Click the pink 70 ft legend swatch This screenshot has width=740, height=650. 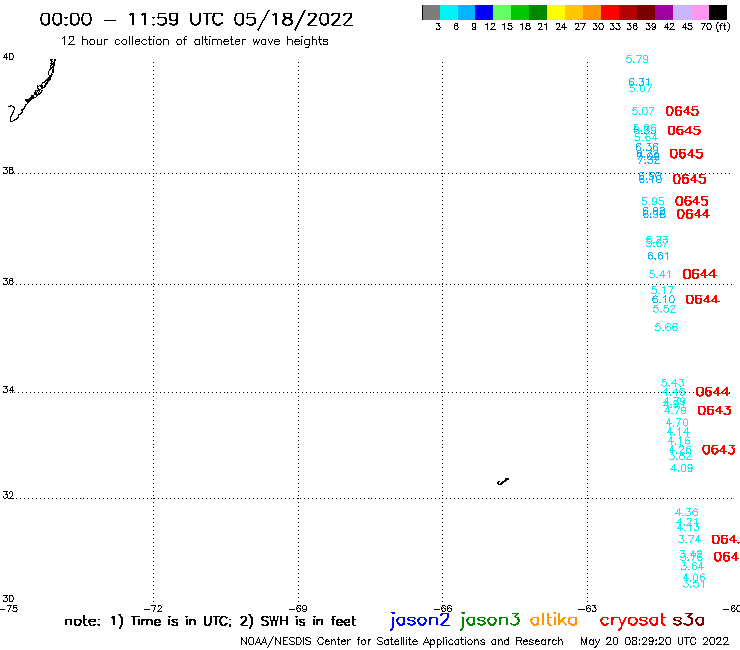(699, 12)
